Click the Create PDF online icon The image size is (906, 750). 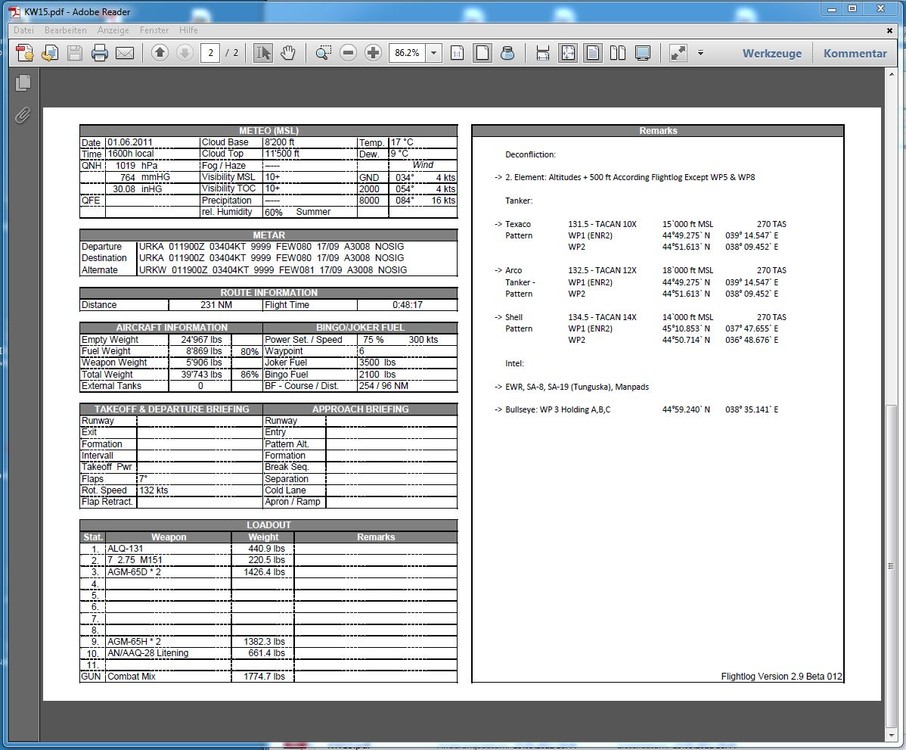point(24,53)
